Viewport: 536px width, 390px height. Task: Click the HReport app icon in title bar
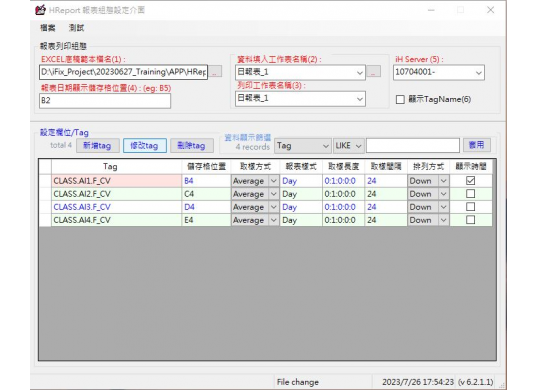40,10
